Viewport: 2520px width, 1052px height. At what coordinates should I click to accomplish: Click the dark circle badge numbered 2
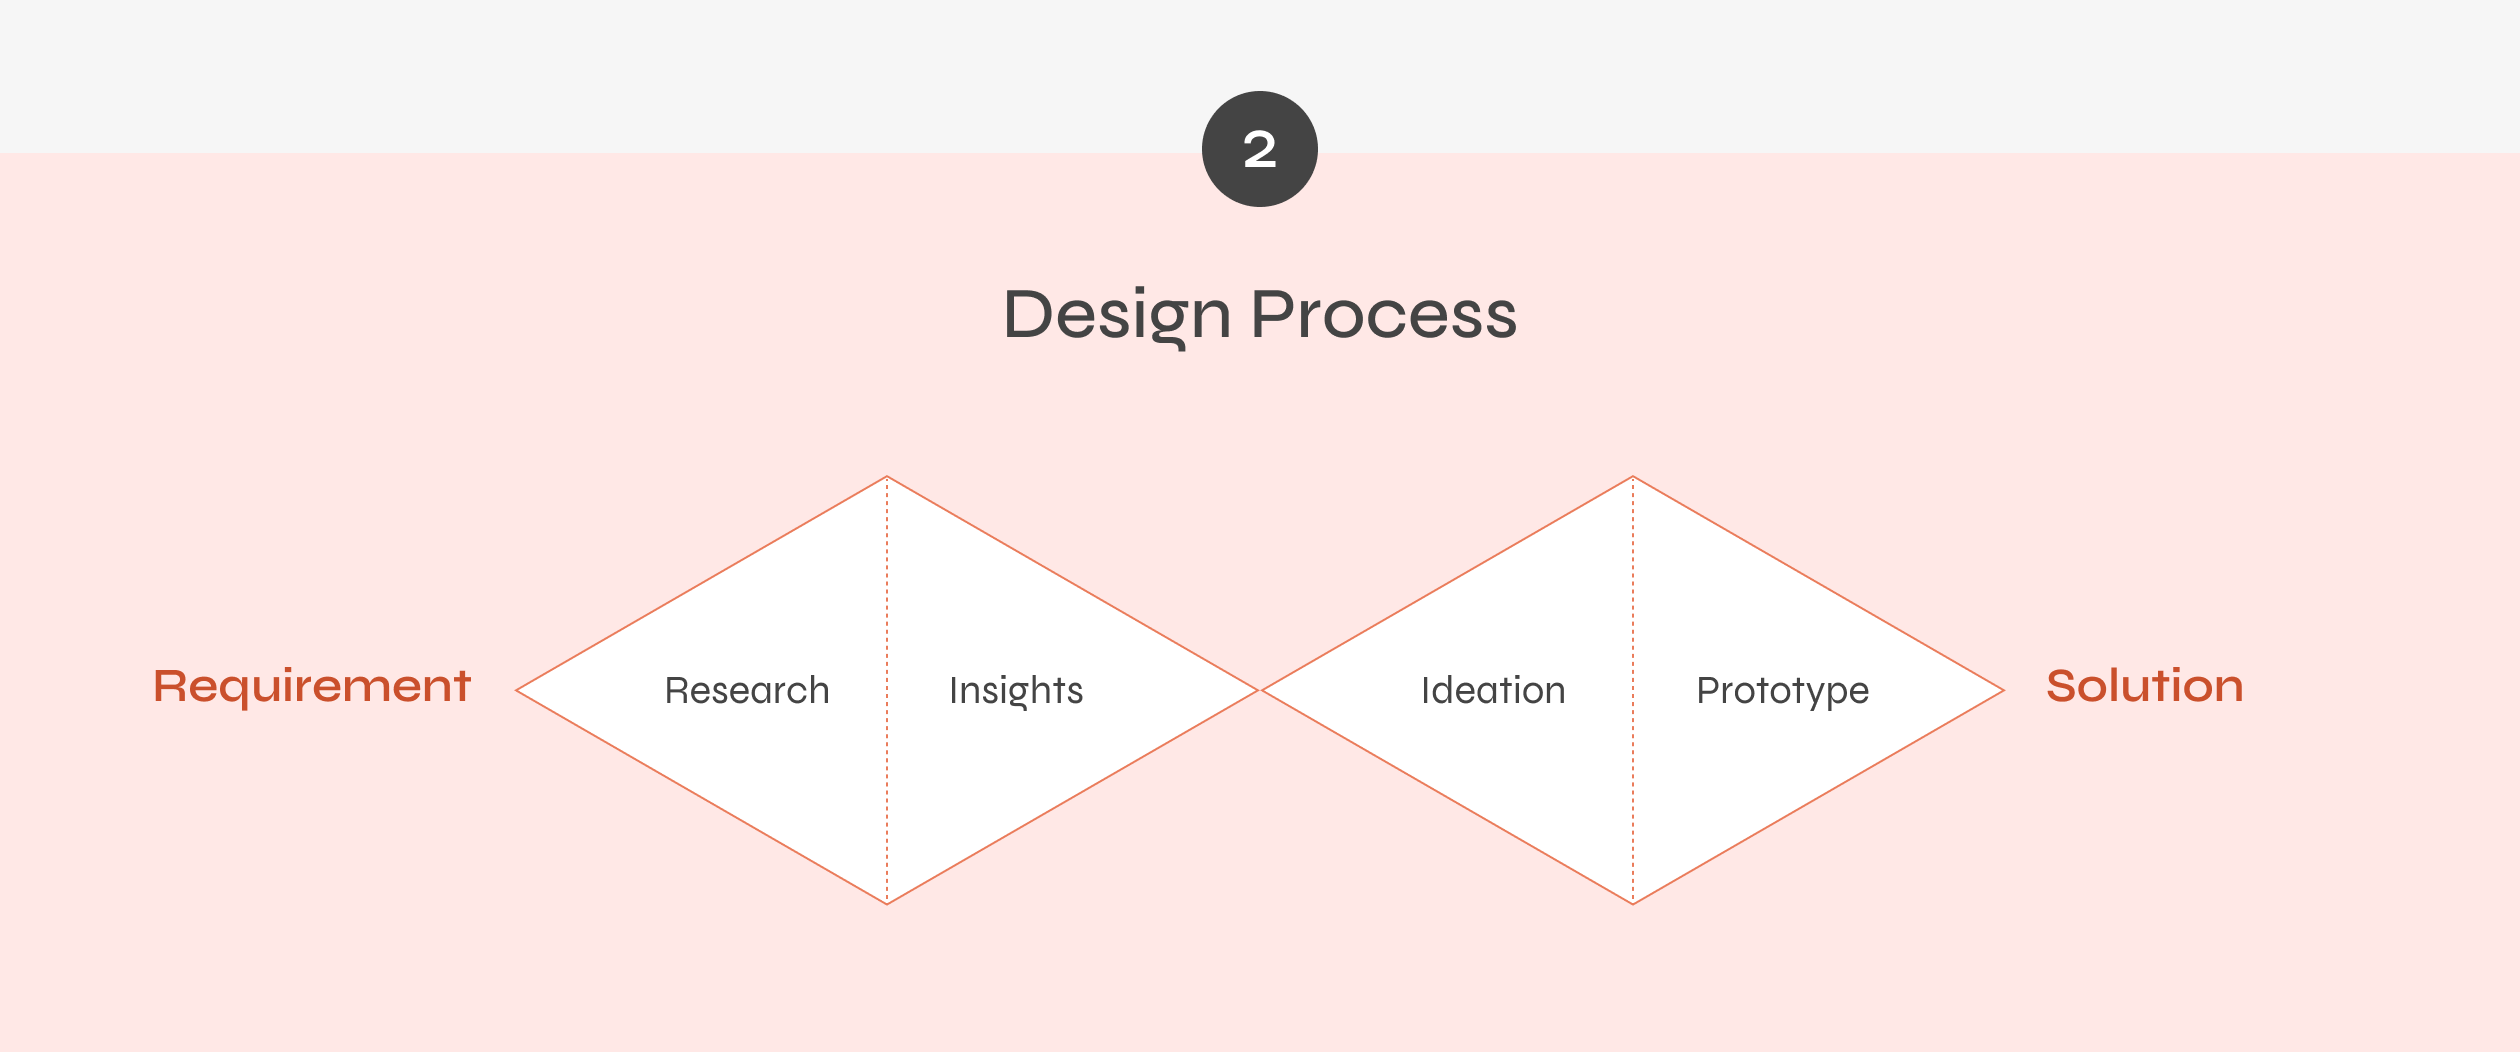[1260, 149]
